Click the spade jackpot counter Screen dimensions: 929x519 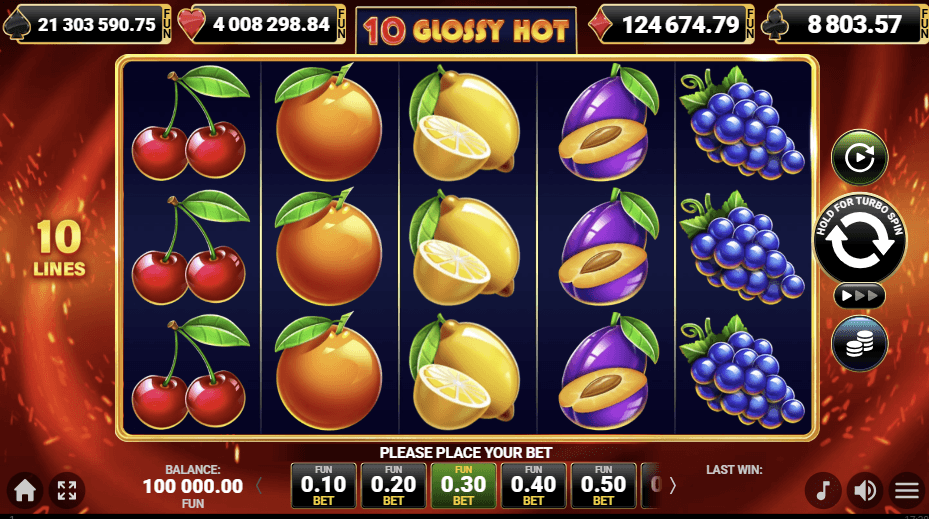click(88, 24)
